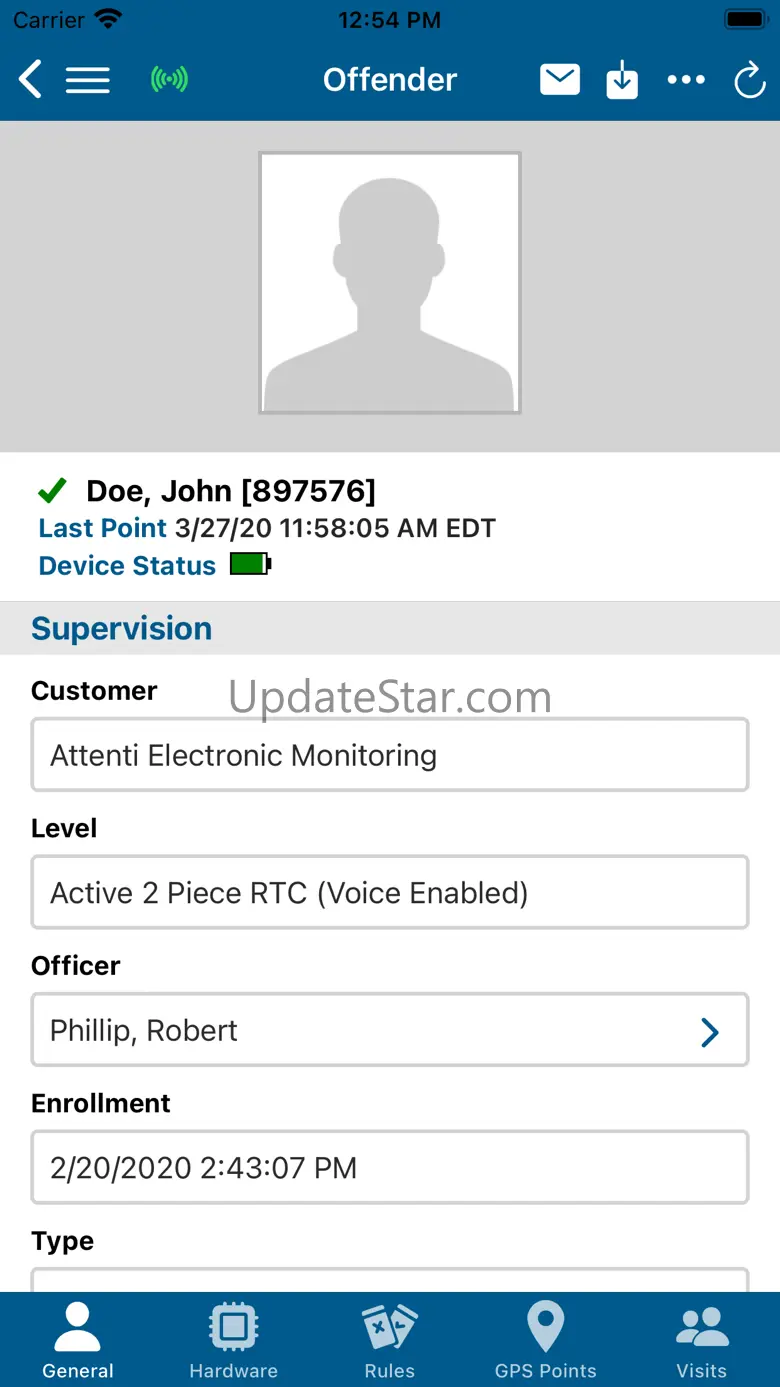Switch to the Hardware tab
The height and width of the screenshot is (1387, 780).
coord(234,1340)
